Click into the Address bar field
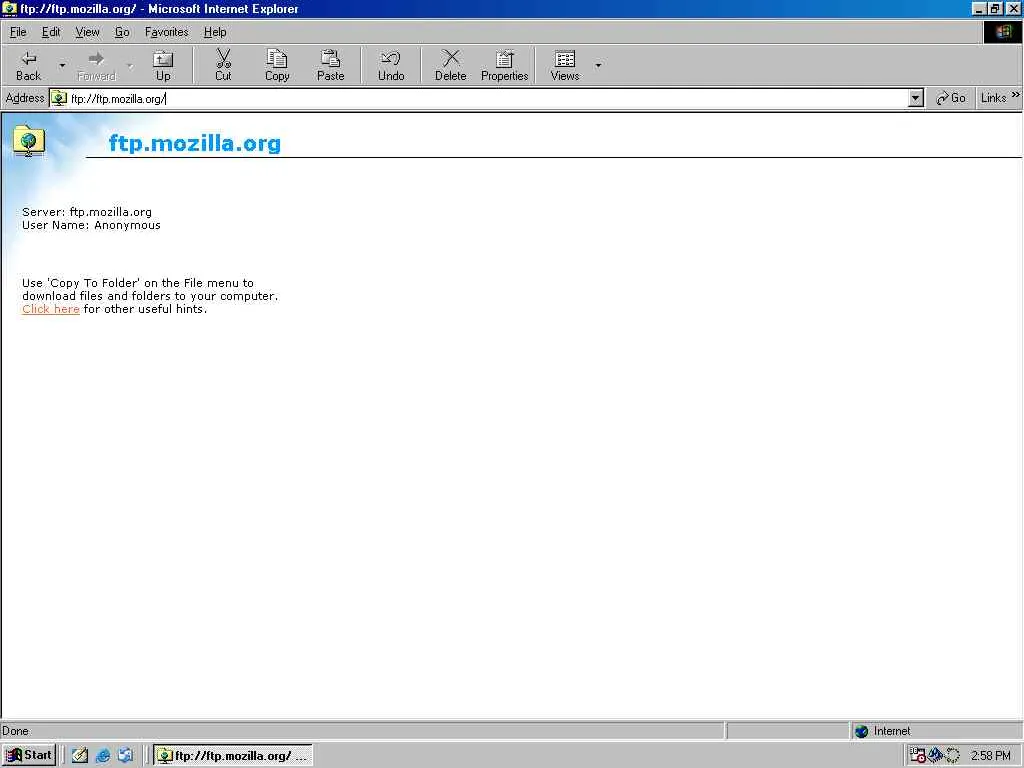 coord(487,99)
